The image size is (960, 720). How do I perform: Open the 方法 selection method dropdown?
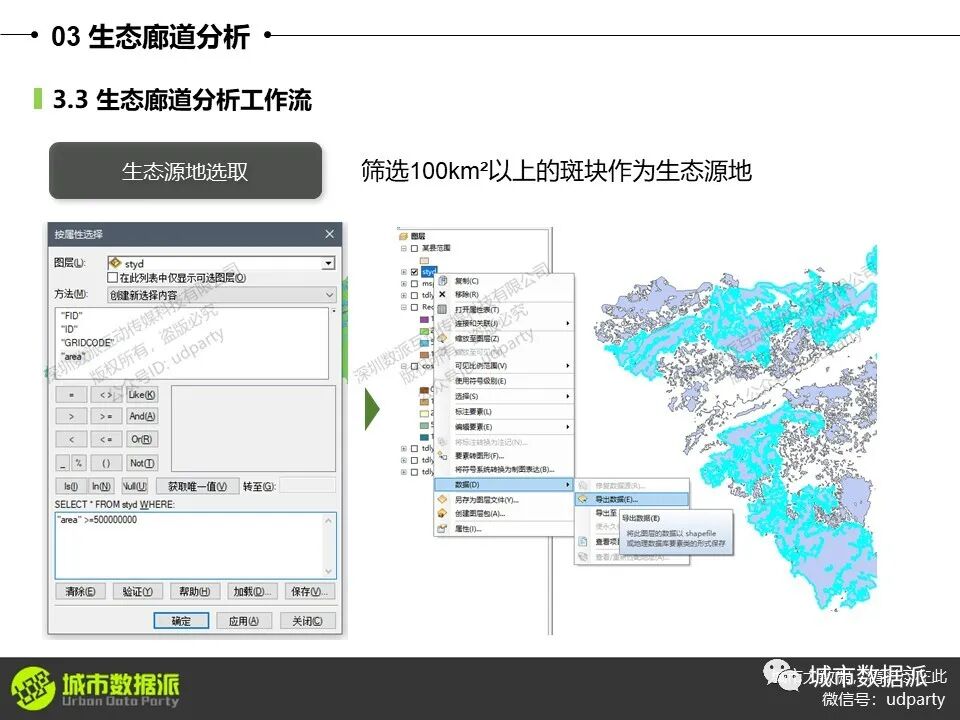pyautogui.click(x=329, y=295)
